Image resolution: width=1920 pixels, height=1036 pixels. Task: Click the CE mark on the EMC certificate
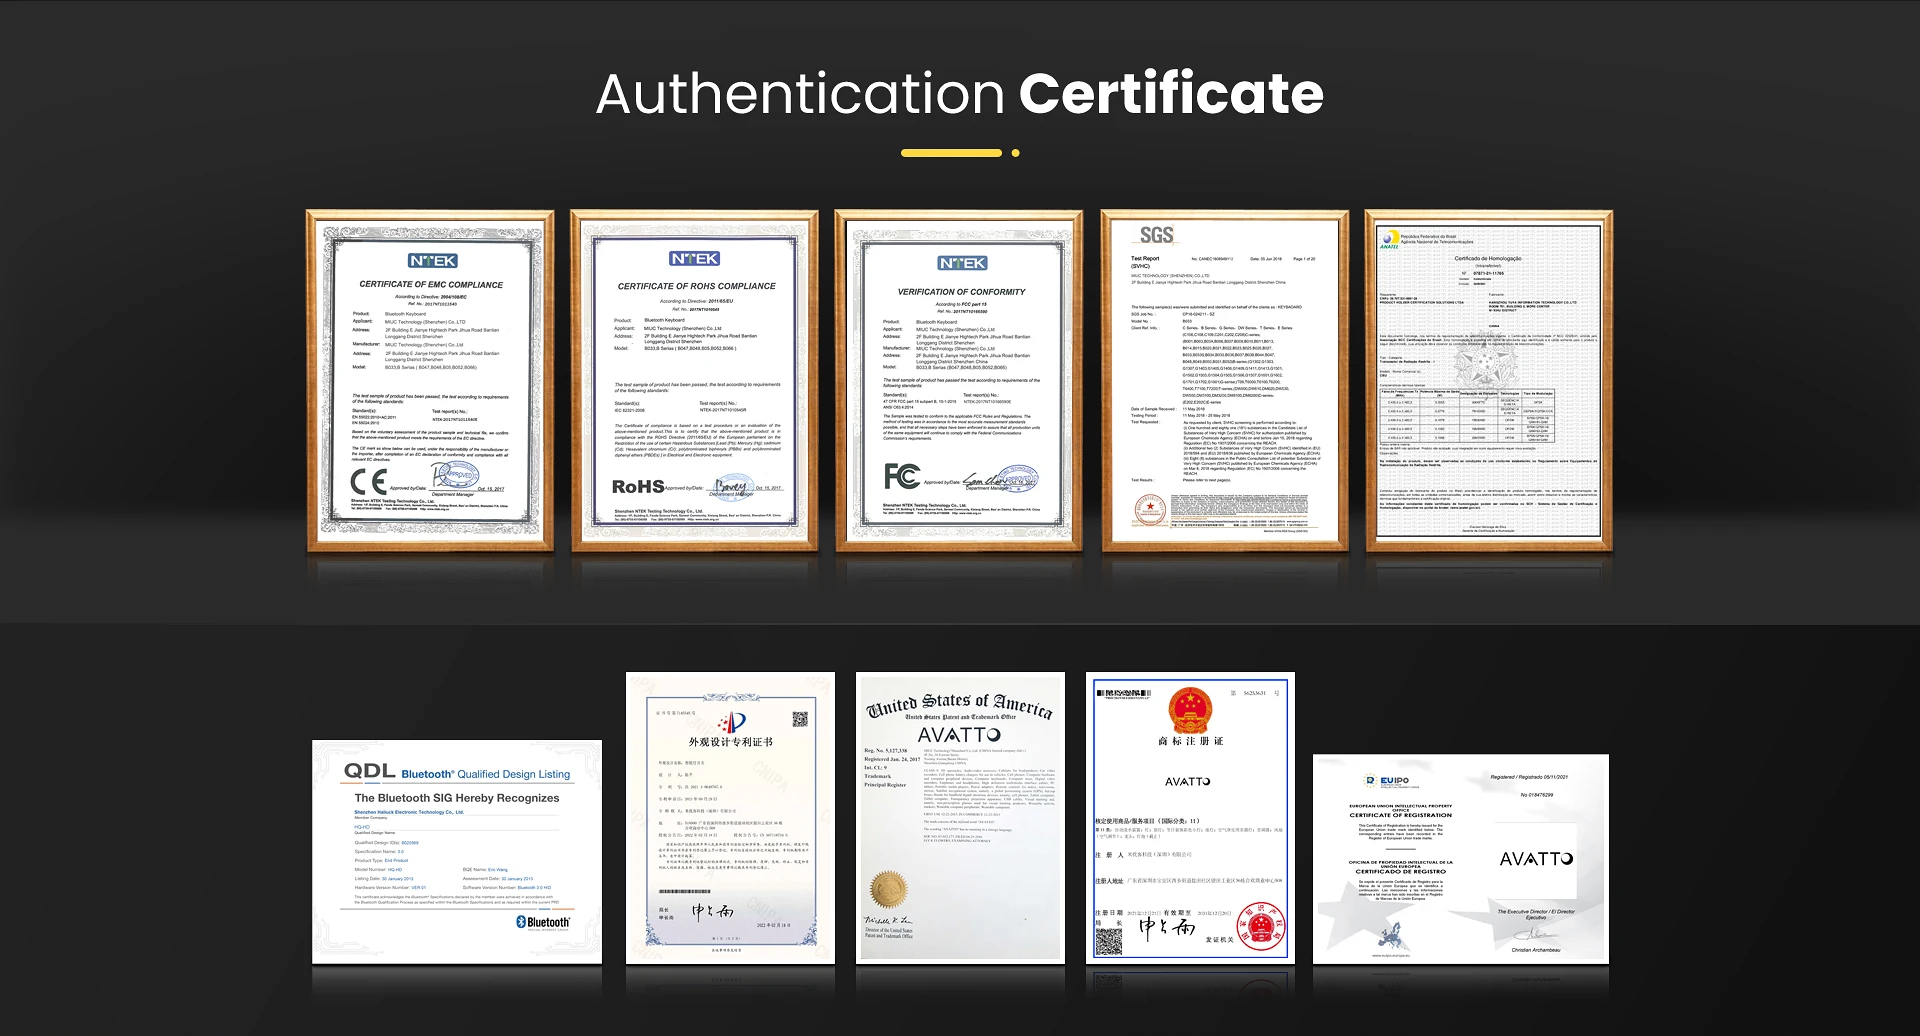pyautogui.click(x=368, y=483)
